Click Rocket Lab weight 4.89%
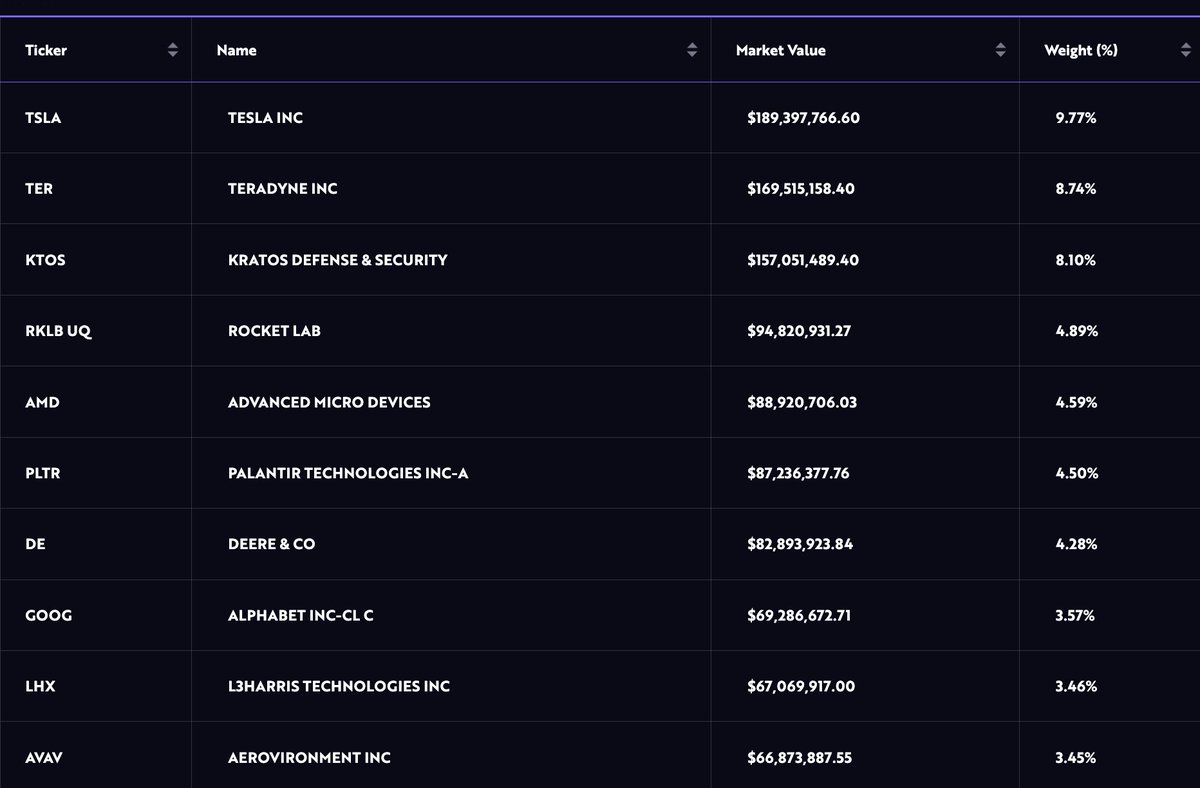The height and width of the screenshot is (788, 1200). coord(1076,331)
